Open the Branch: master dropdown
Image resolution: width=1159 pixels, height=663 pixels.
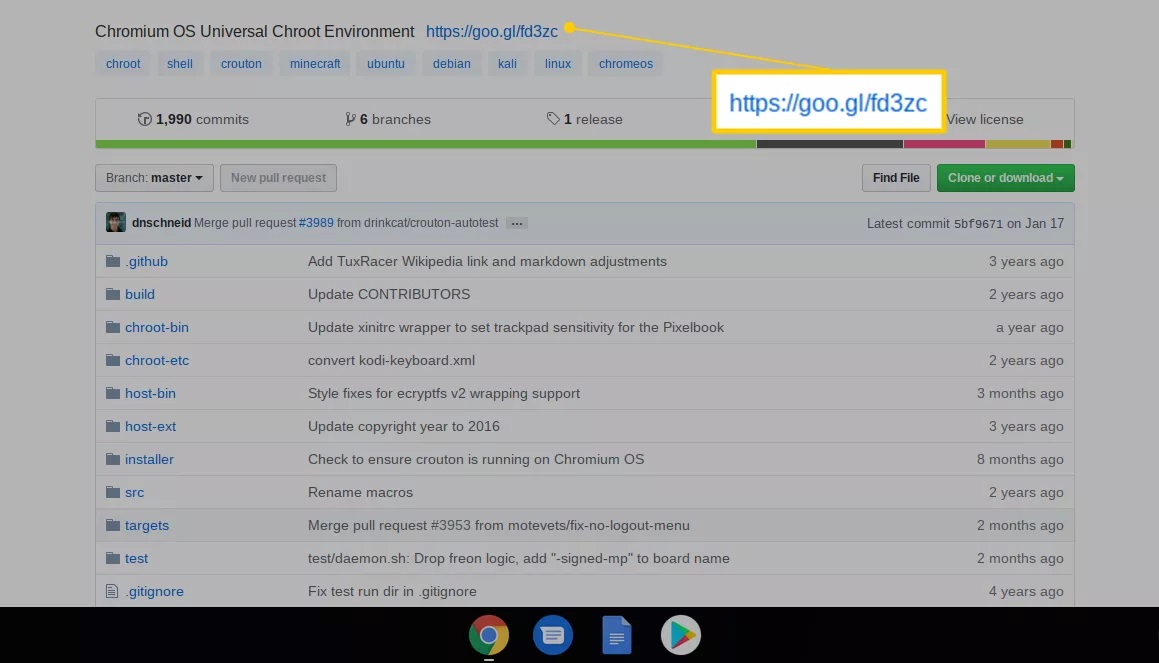point(154,178)
